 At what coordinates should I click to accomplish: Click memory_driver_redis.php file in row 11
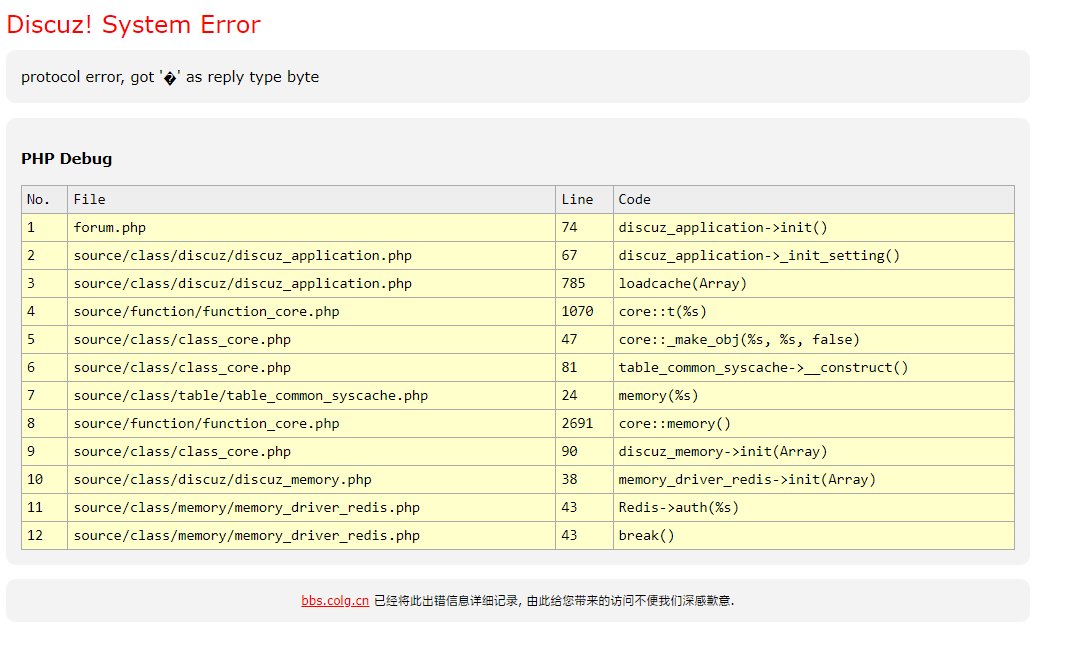[x=311, y=508]
